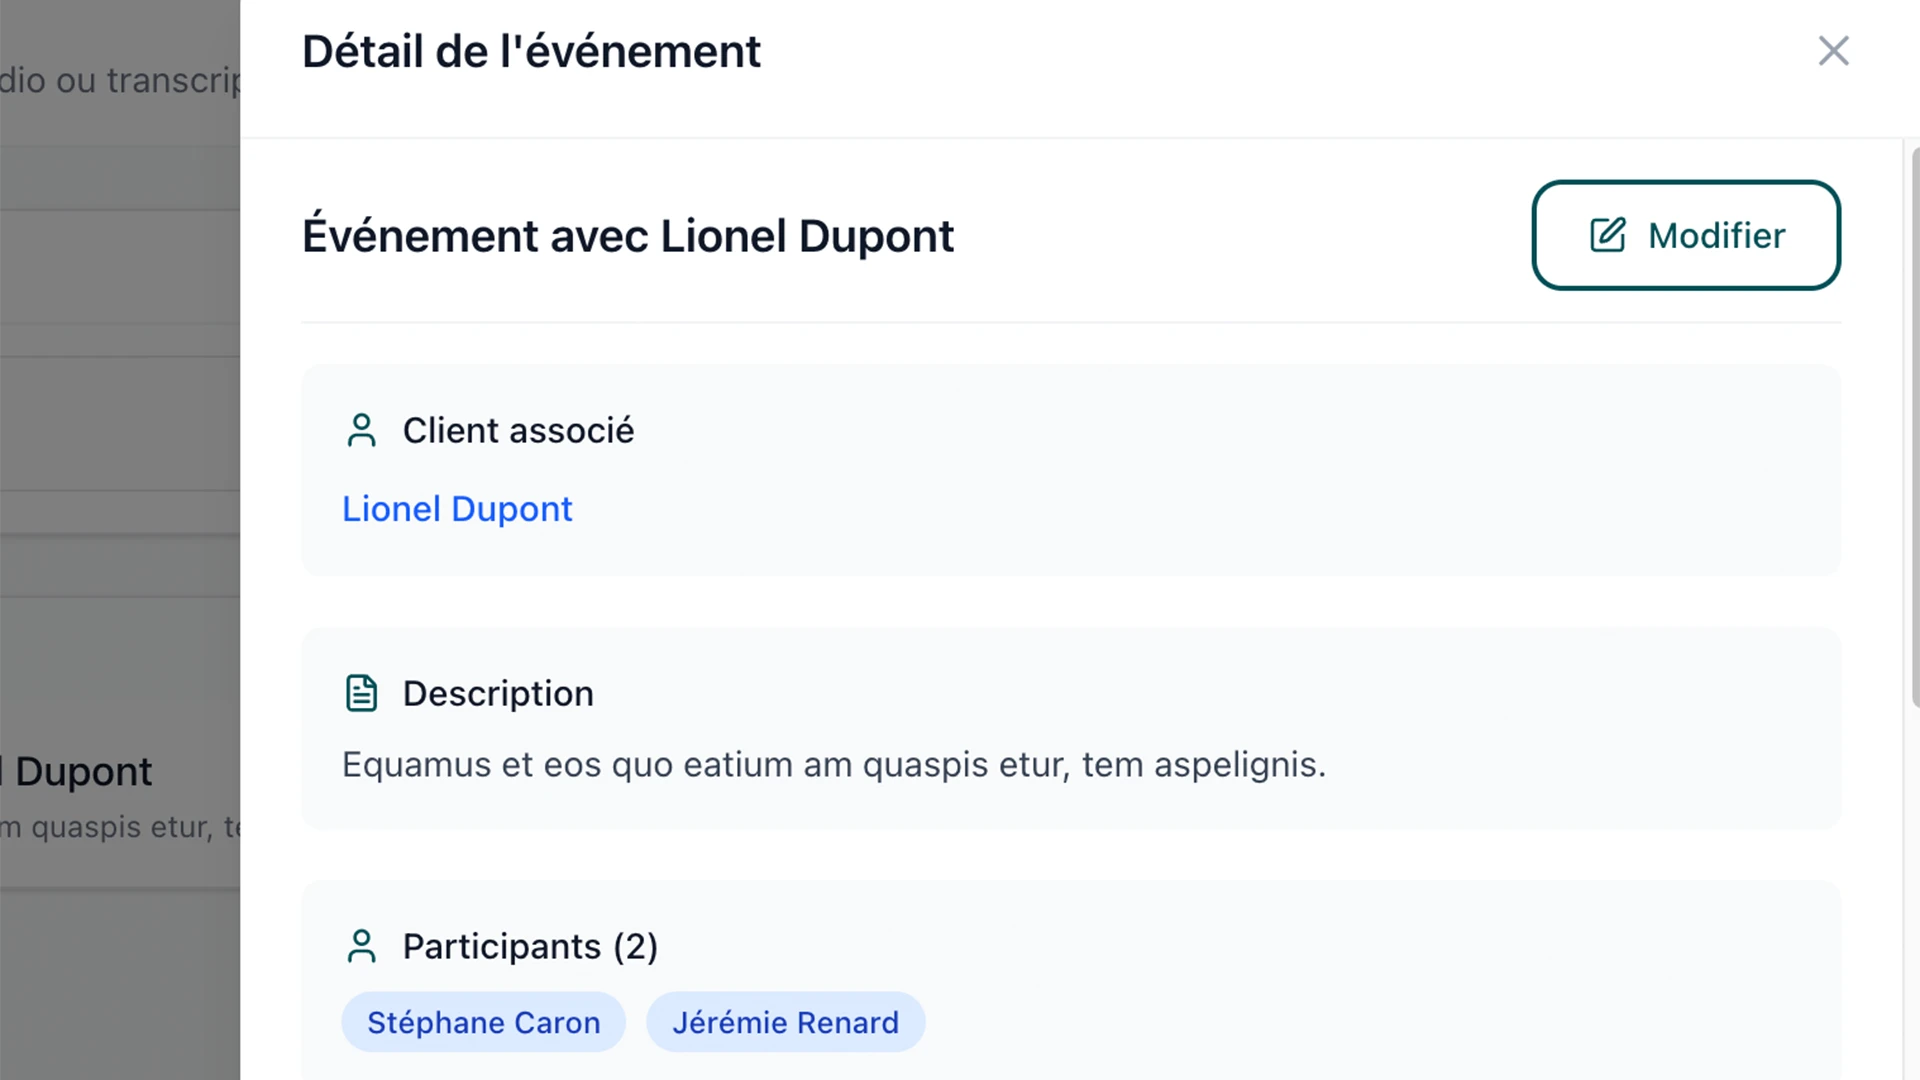Click the Détail de l'événement header title

[x=531, y=51]
